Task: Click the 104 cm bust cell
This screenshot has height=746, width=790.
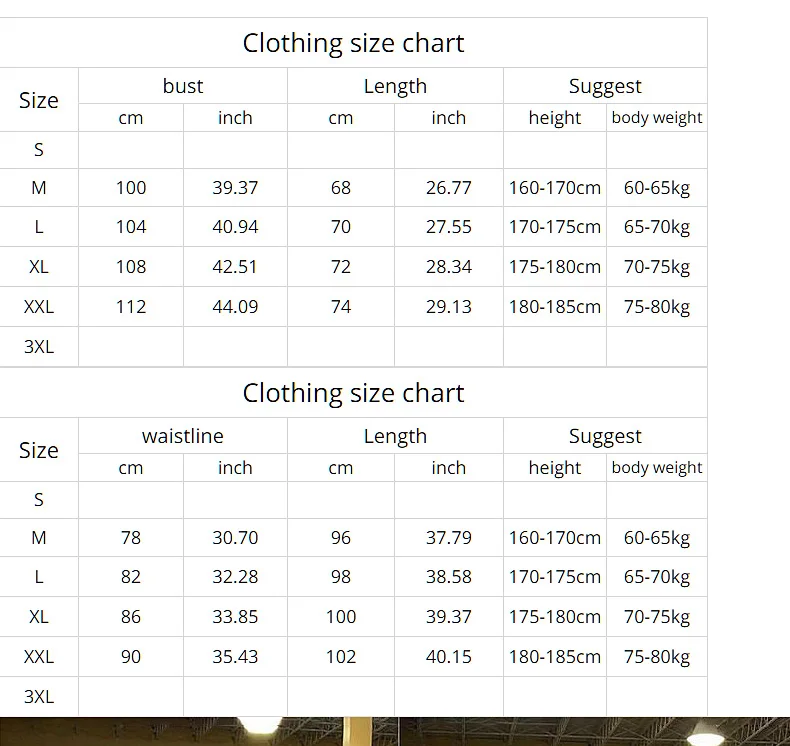Action: (131, 227)
